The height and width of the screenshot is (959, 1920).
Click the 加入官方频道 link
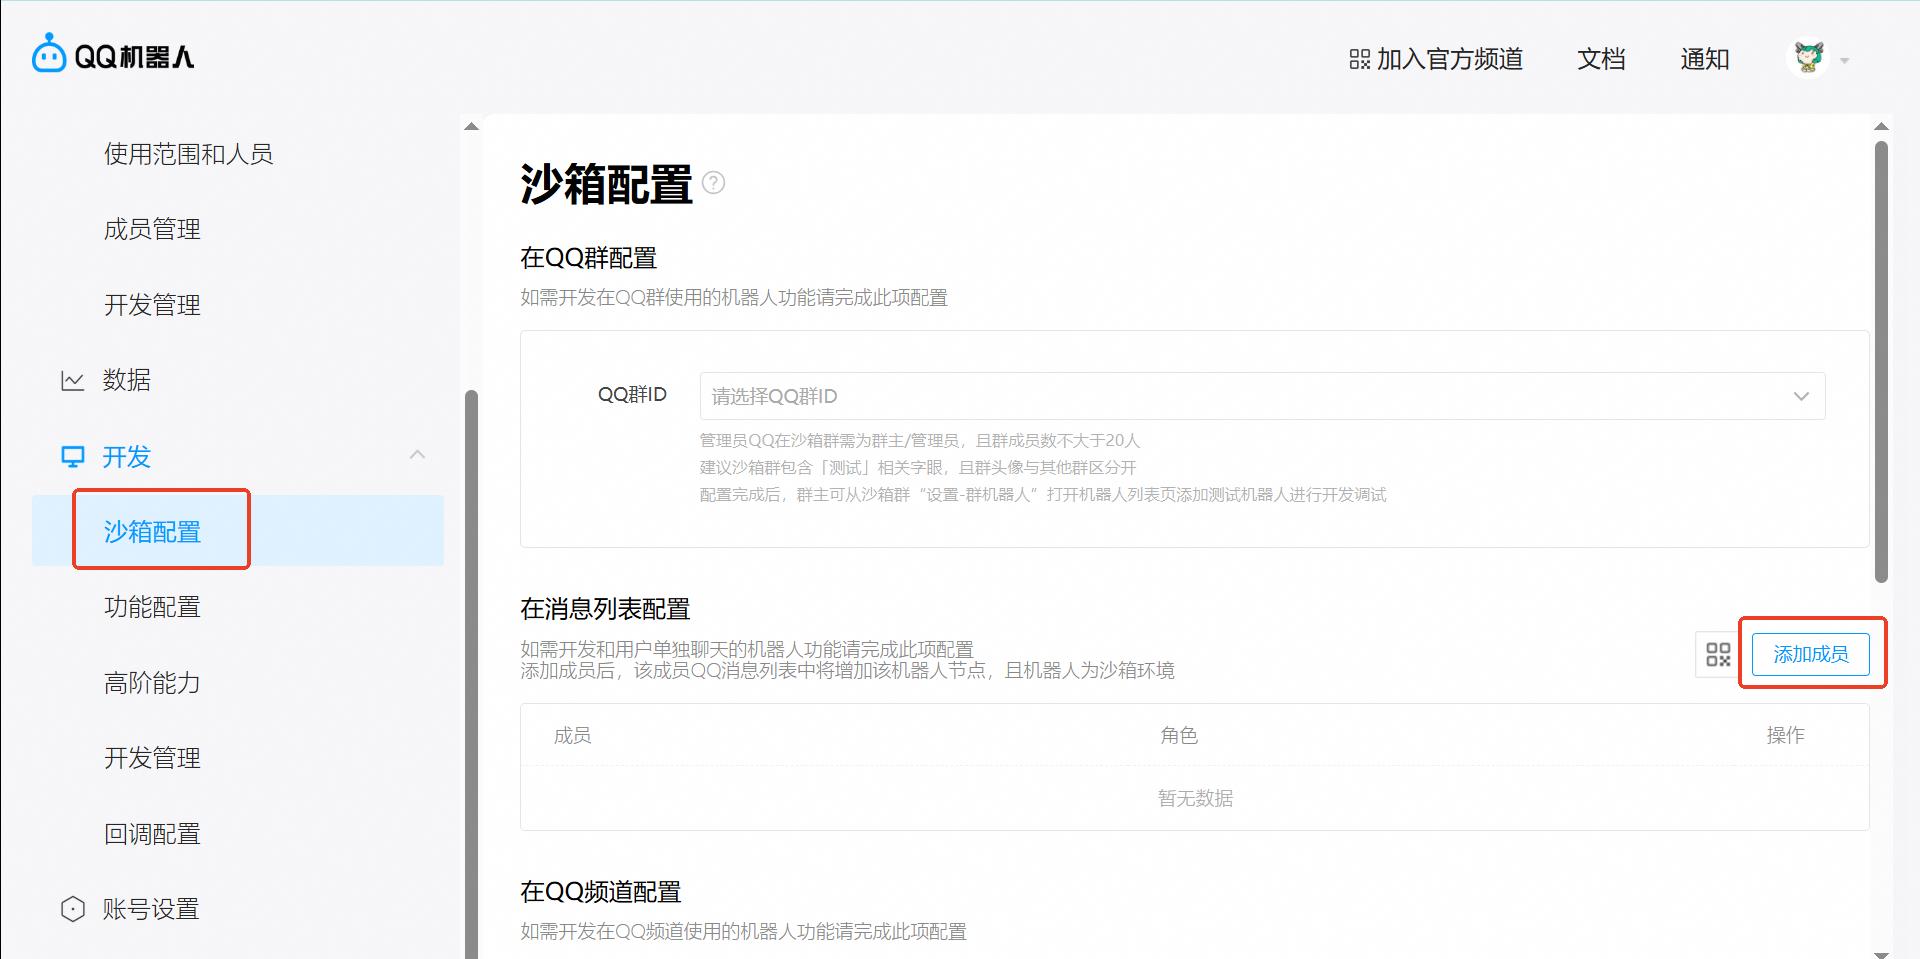[x=1451, y=59]
